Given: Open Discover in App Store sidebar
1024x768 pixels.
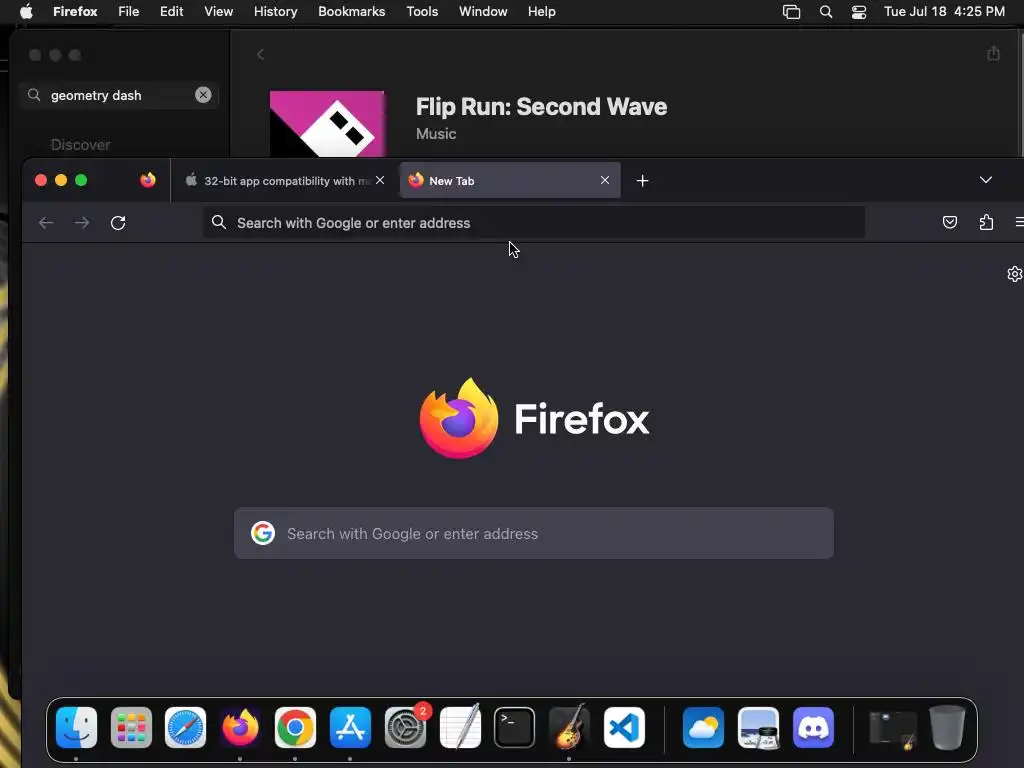Looking at the screenshot, I should click(x=80, y=145).
